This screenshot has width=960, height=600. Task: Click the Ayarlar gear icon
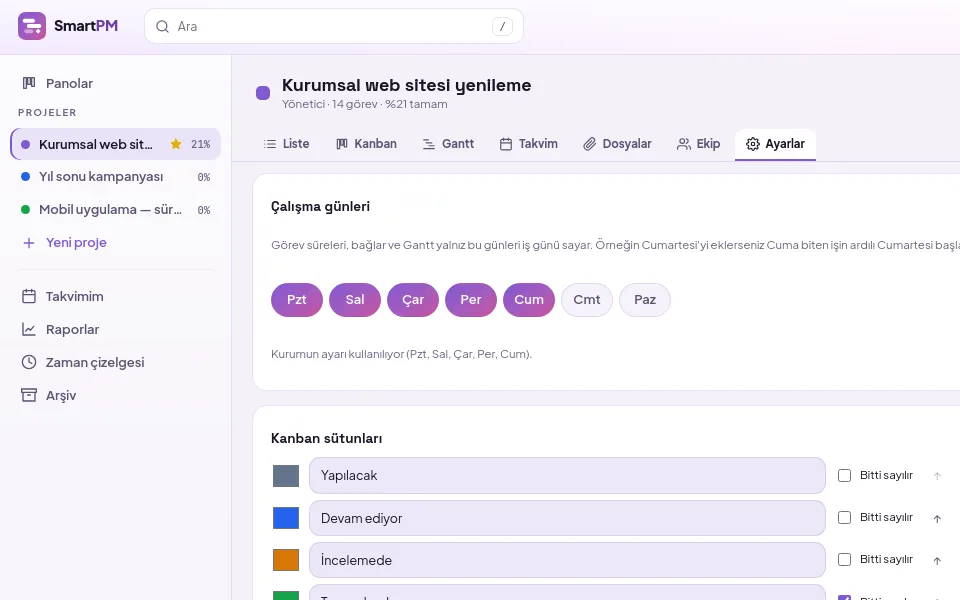[752, 144]
